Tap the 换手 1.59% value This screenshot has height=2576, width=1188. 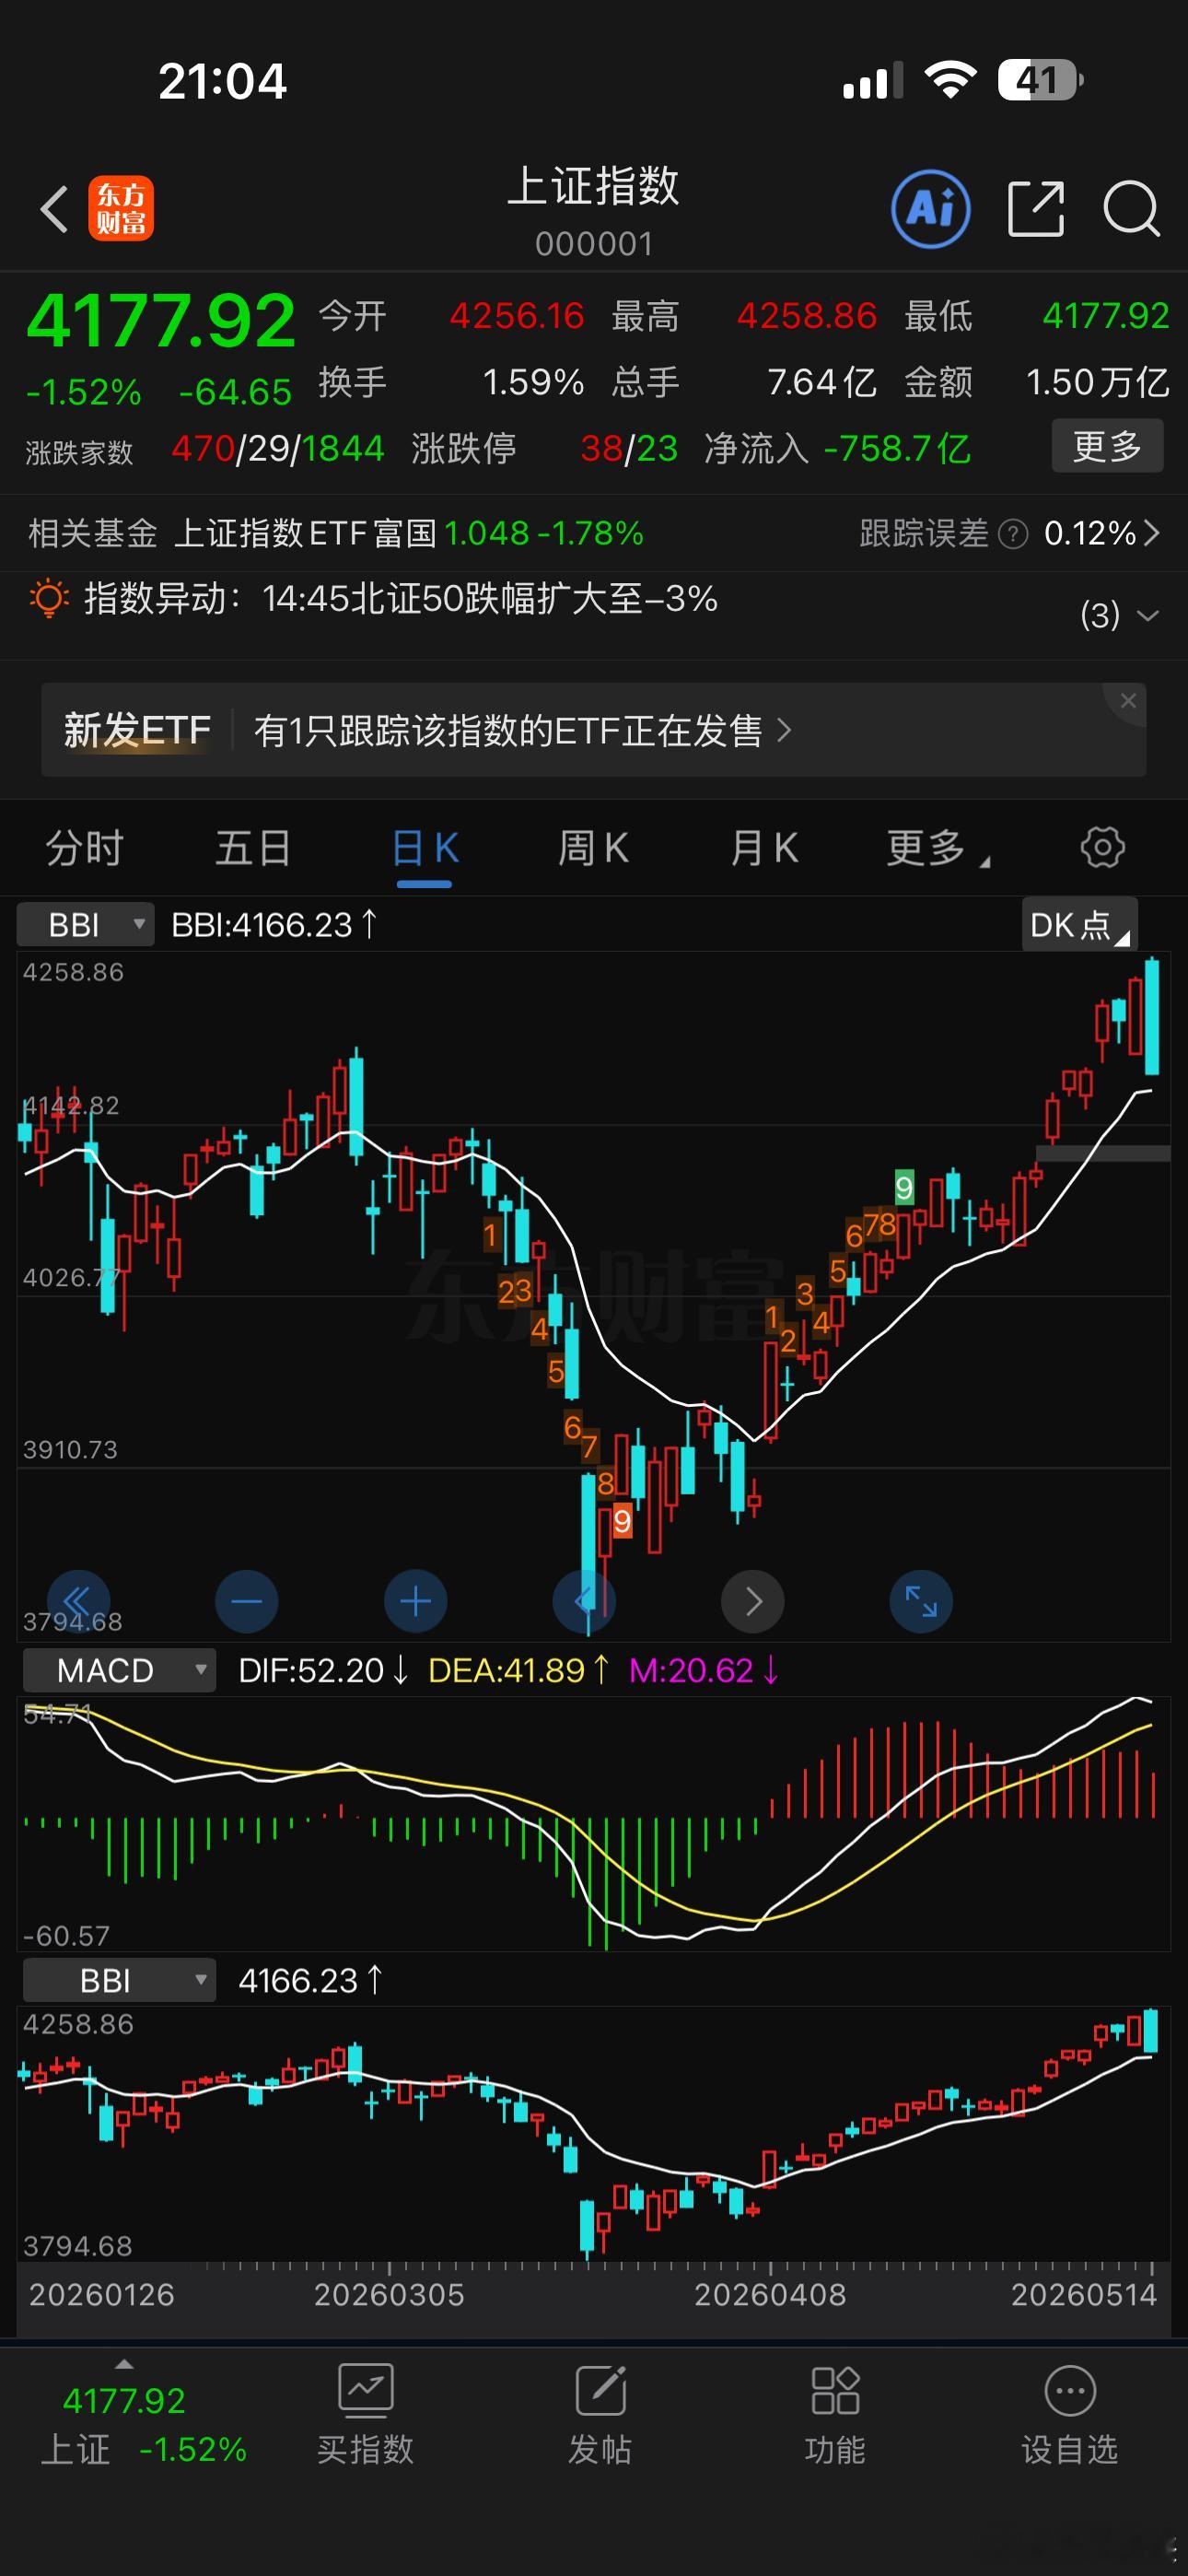(x=533, y=382)
